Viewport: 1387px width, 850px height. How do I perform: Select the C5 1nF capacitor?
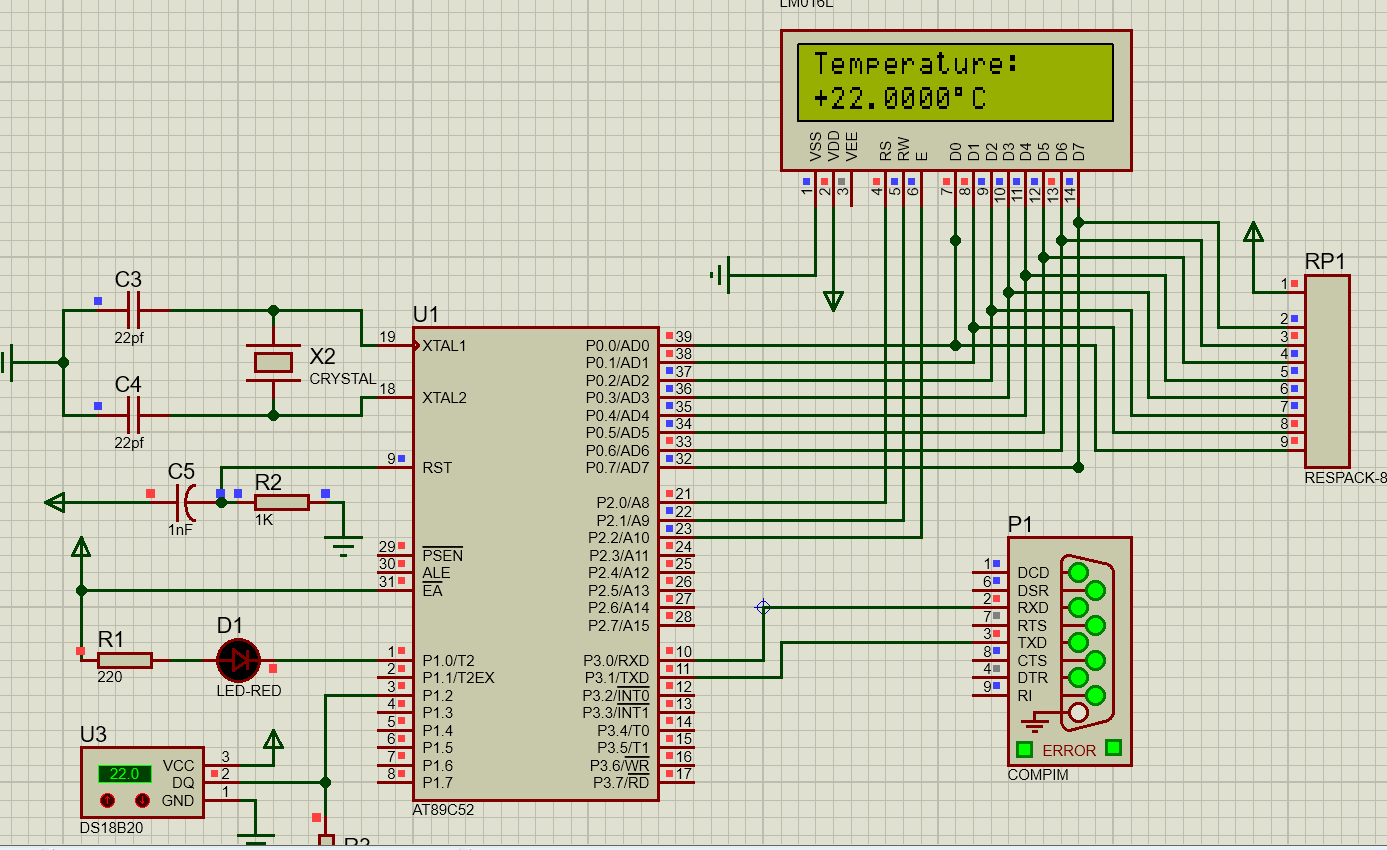pos(186,500)
